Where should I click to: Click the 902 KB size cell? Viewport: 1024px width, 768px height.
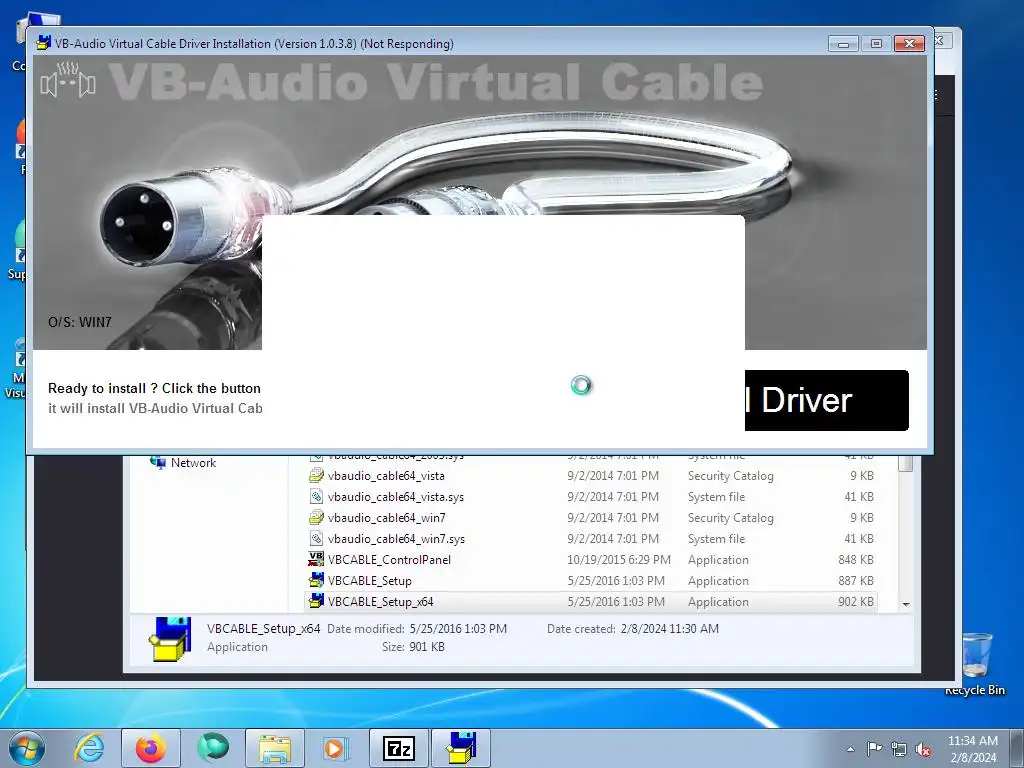pos(856,601)
